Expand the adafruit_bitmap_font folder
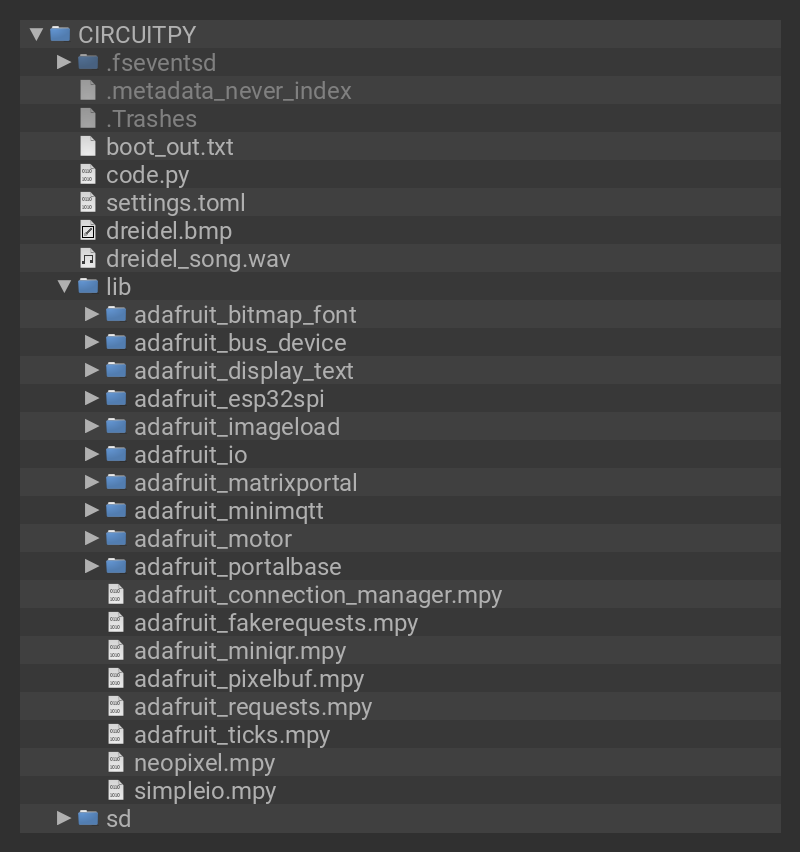The width and height of the screenshot is (800, 852). pos(93,315)
